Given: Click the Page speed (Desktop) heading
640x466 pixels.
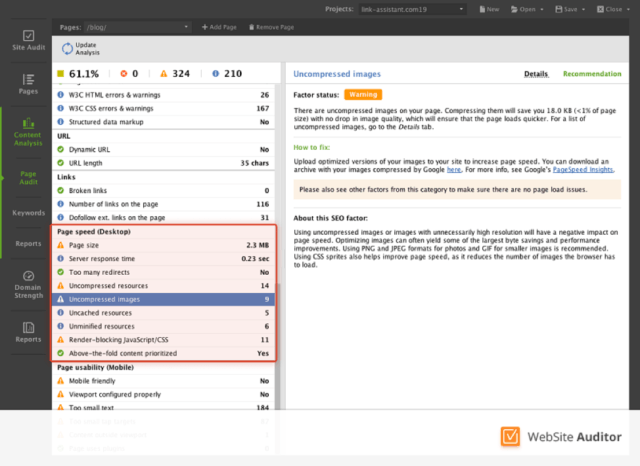Looking at the screenshot, I should [x=94, y=231].
